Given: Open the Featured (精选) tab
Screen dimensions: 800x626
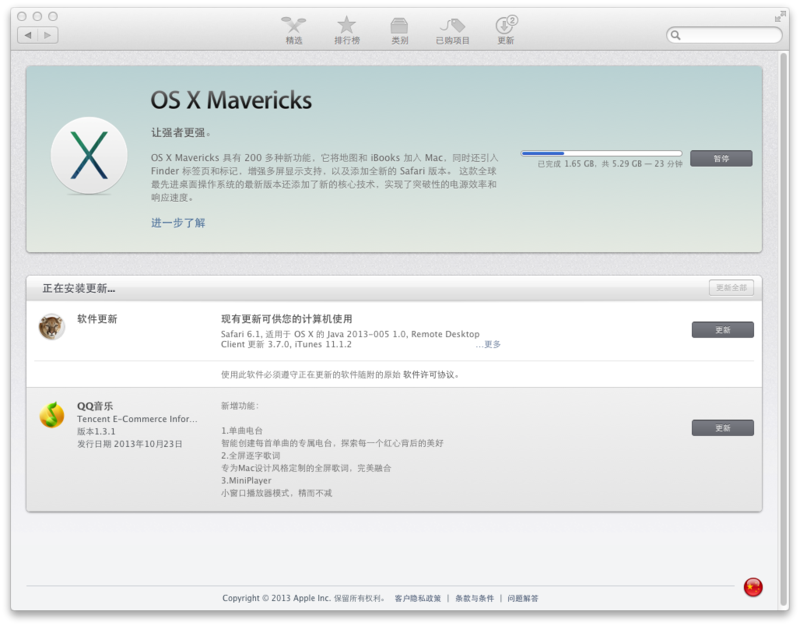Looking at the screenshot, I should coord(294,31).
